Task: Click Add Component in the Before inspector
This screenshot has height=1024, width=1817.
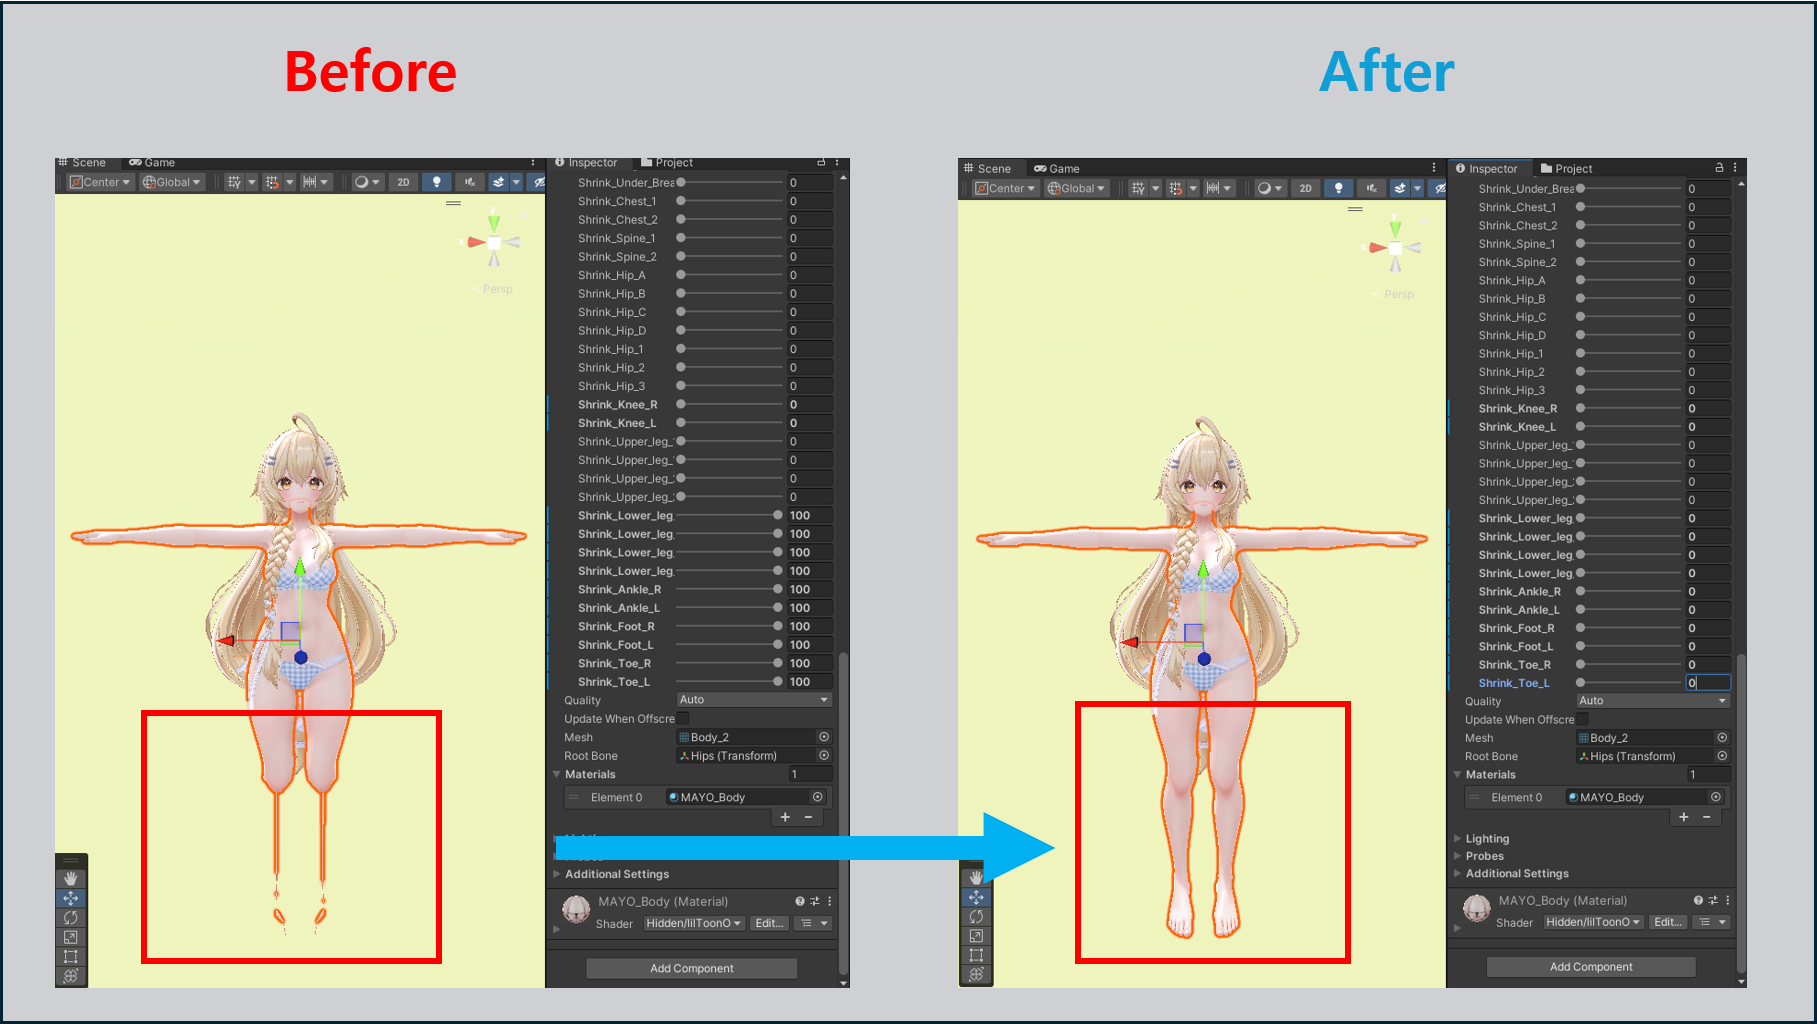Action: click(x=692, y=968)
